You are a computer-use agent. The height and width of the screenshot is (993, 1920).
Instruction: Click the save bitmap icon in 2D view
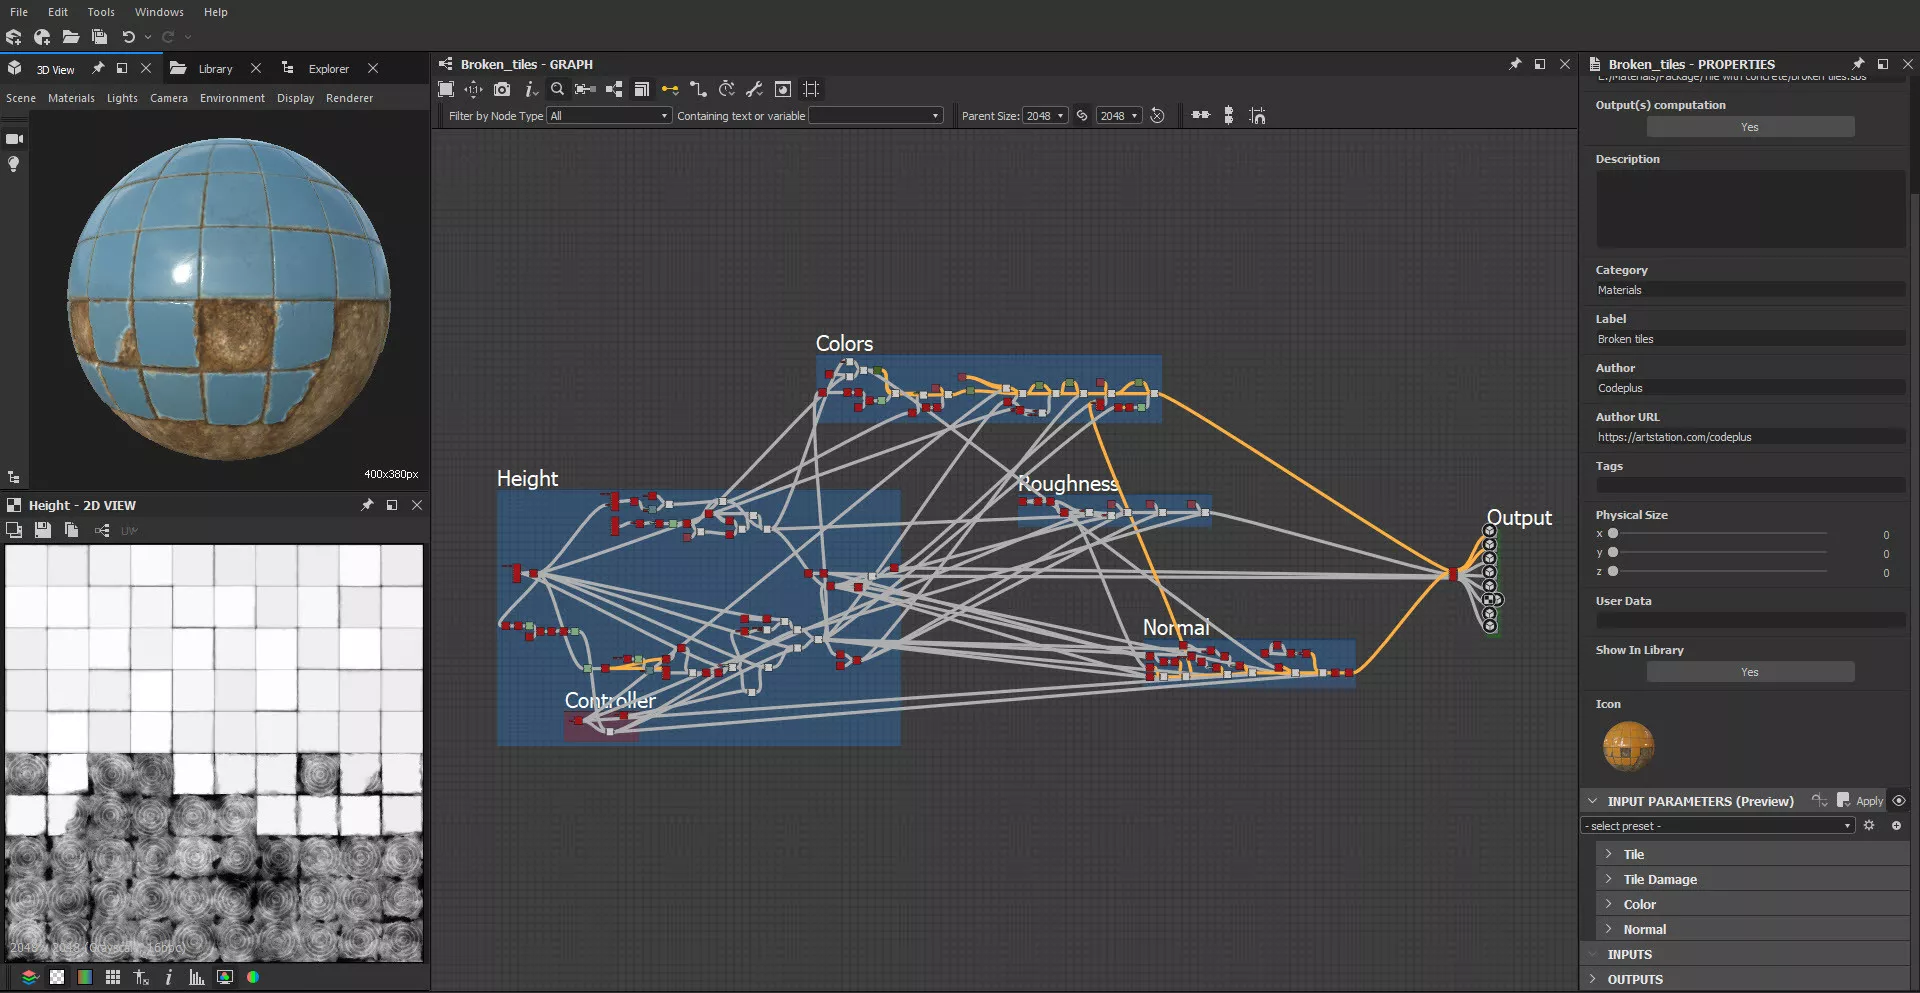tap(42, 530)
